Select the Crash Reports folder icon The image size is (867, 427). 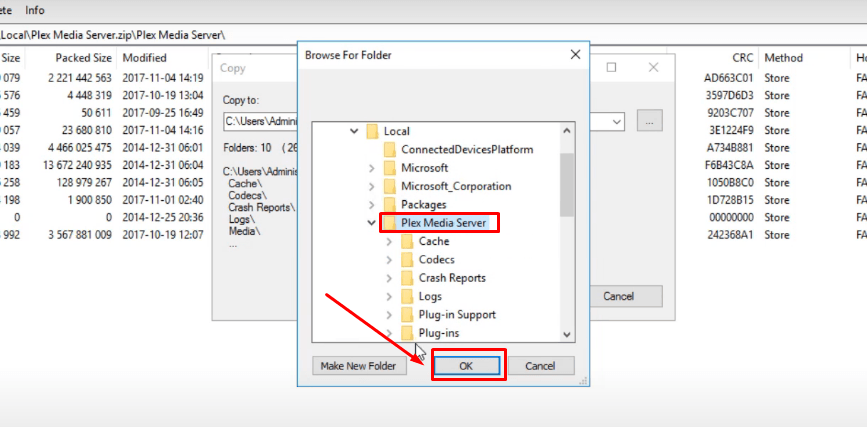pyautogui.click(x=408, y=278)
